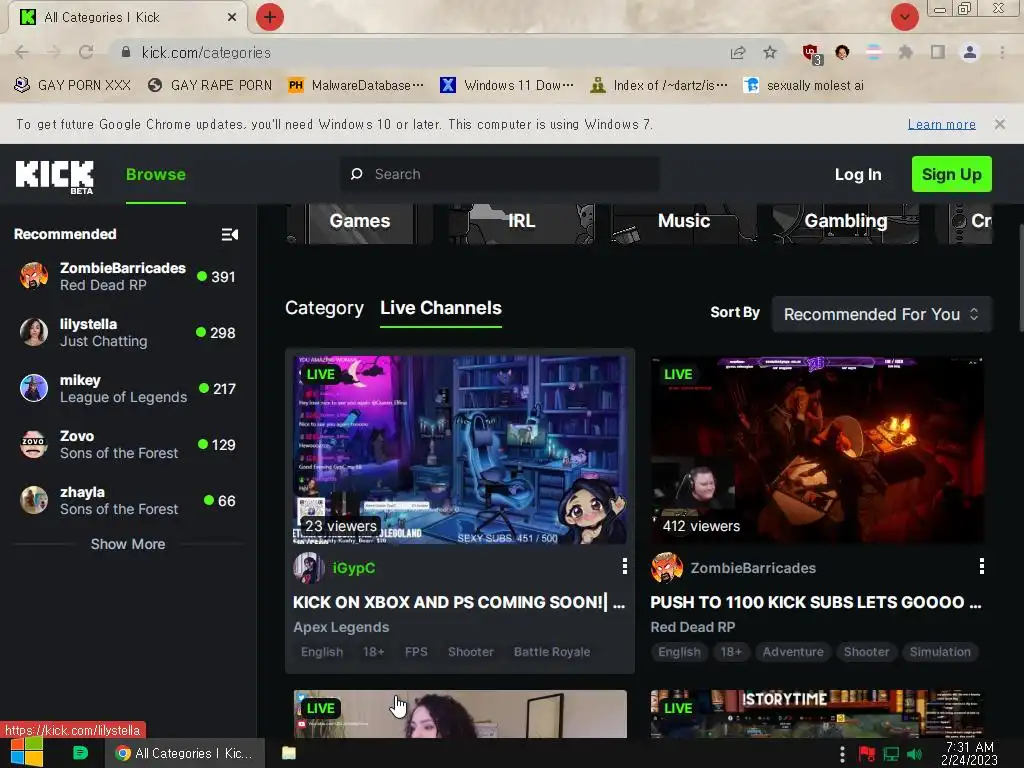Screen dimensions: 1024x768
Task: Click the Adventure tag on ZombieBarricades card
Action: coord(793,652)
